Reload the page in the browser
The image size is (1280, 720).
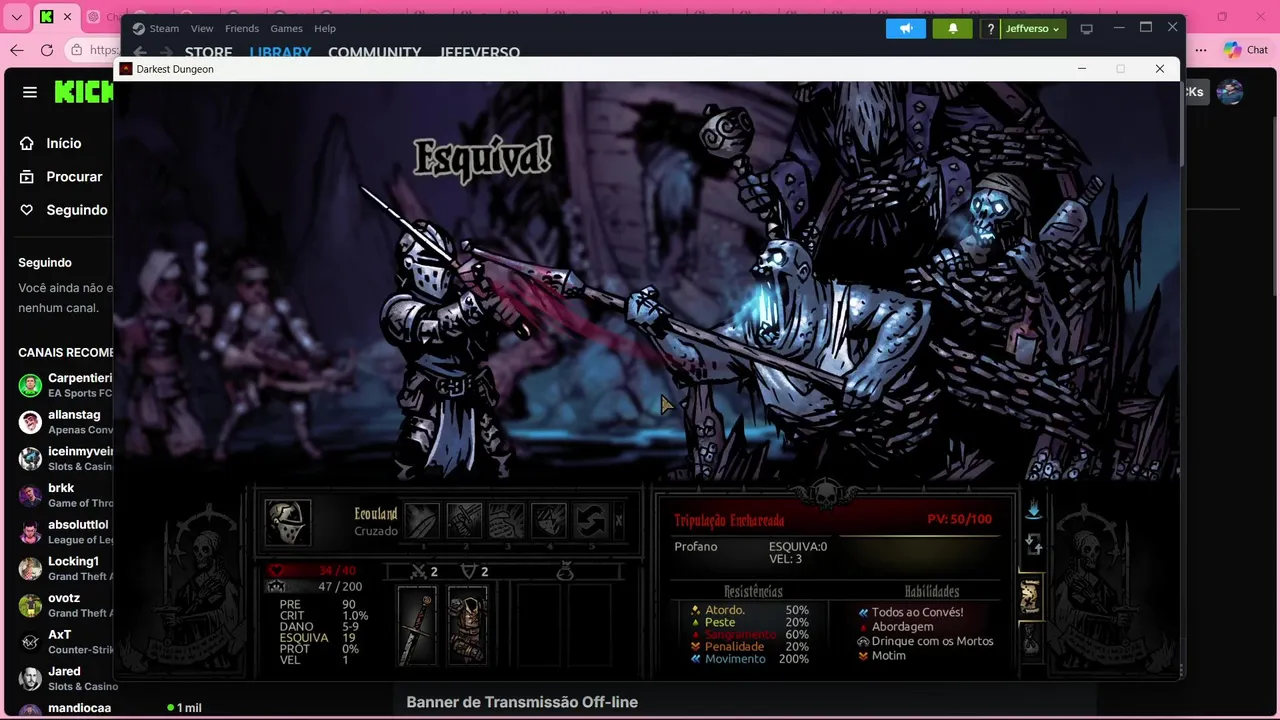(x=47, y=50)
